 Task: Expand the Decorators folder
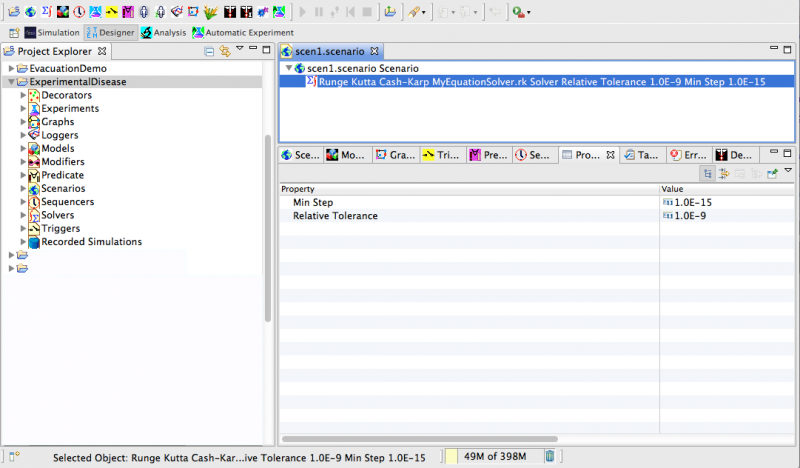(23, 95)
